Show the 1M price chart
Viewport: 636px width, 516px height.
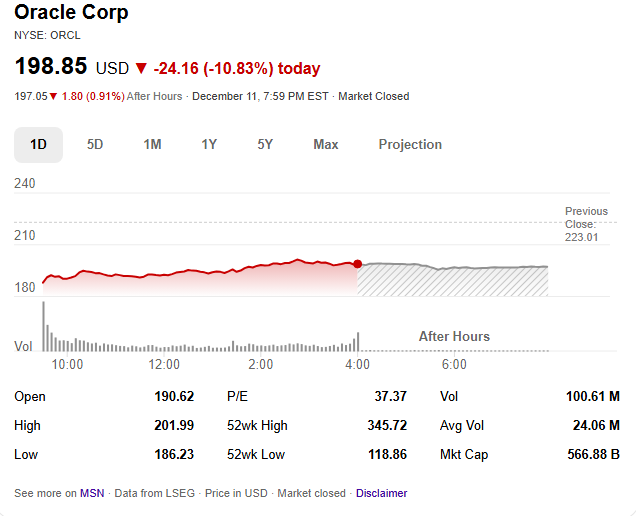tap(152, 144)
